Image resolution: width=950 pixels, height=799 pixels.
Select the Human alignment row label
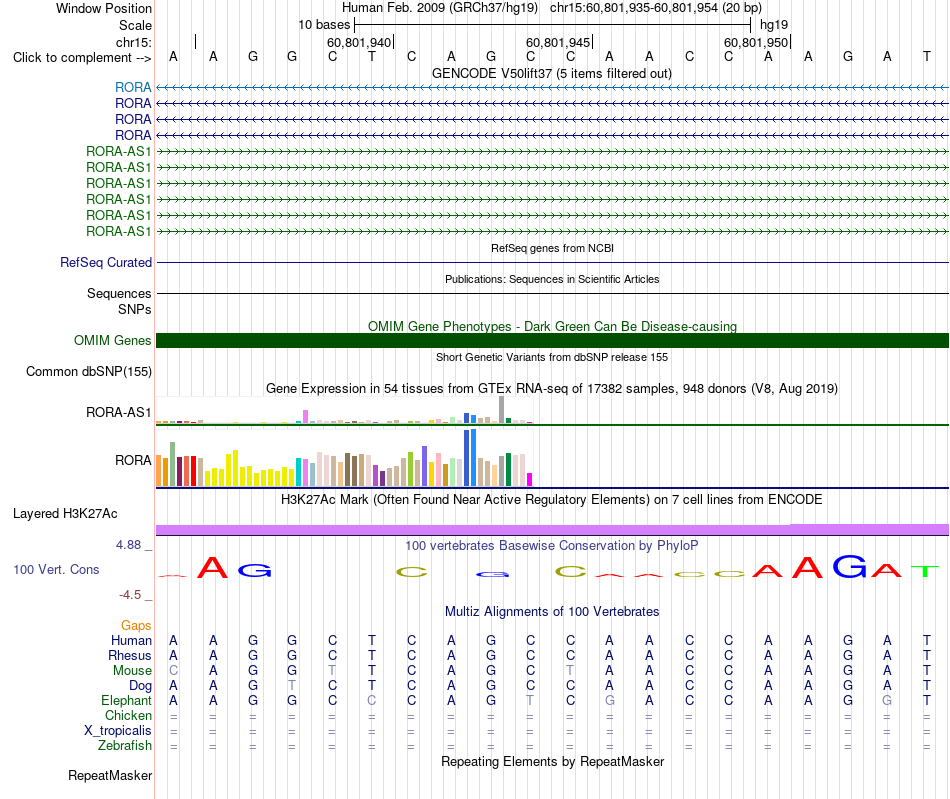click(x=131, y=641)
